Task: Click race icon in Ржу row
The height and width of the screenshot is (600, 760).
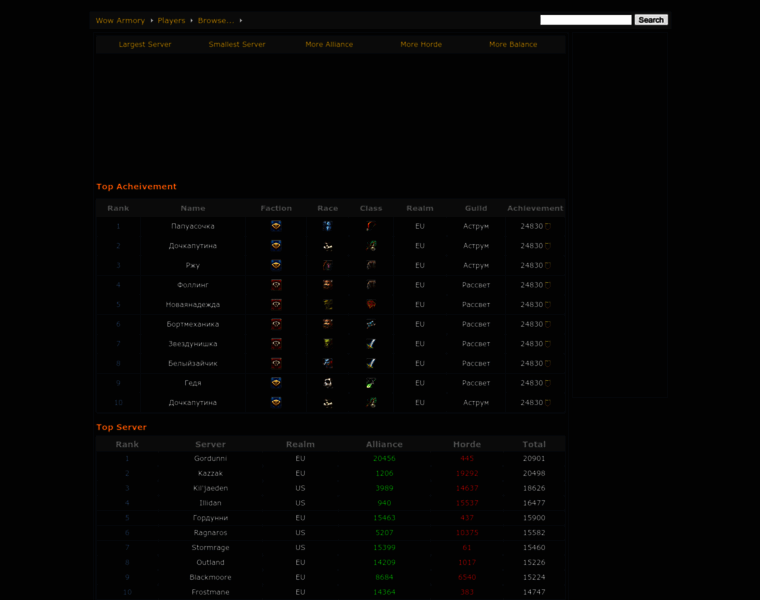Action: pyautogui.click(x=328, y=265)
